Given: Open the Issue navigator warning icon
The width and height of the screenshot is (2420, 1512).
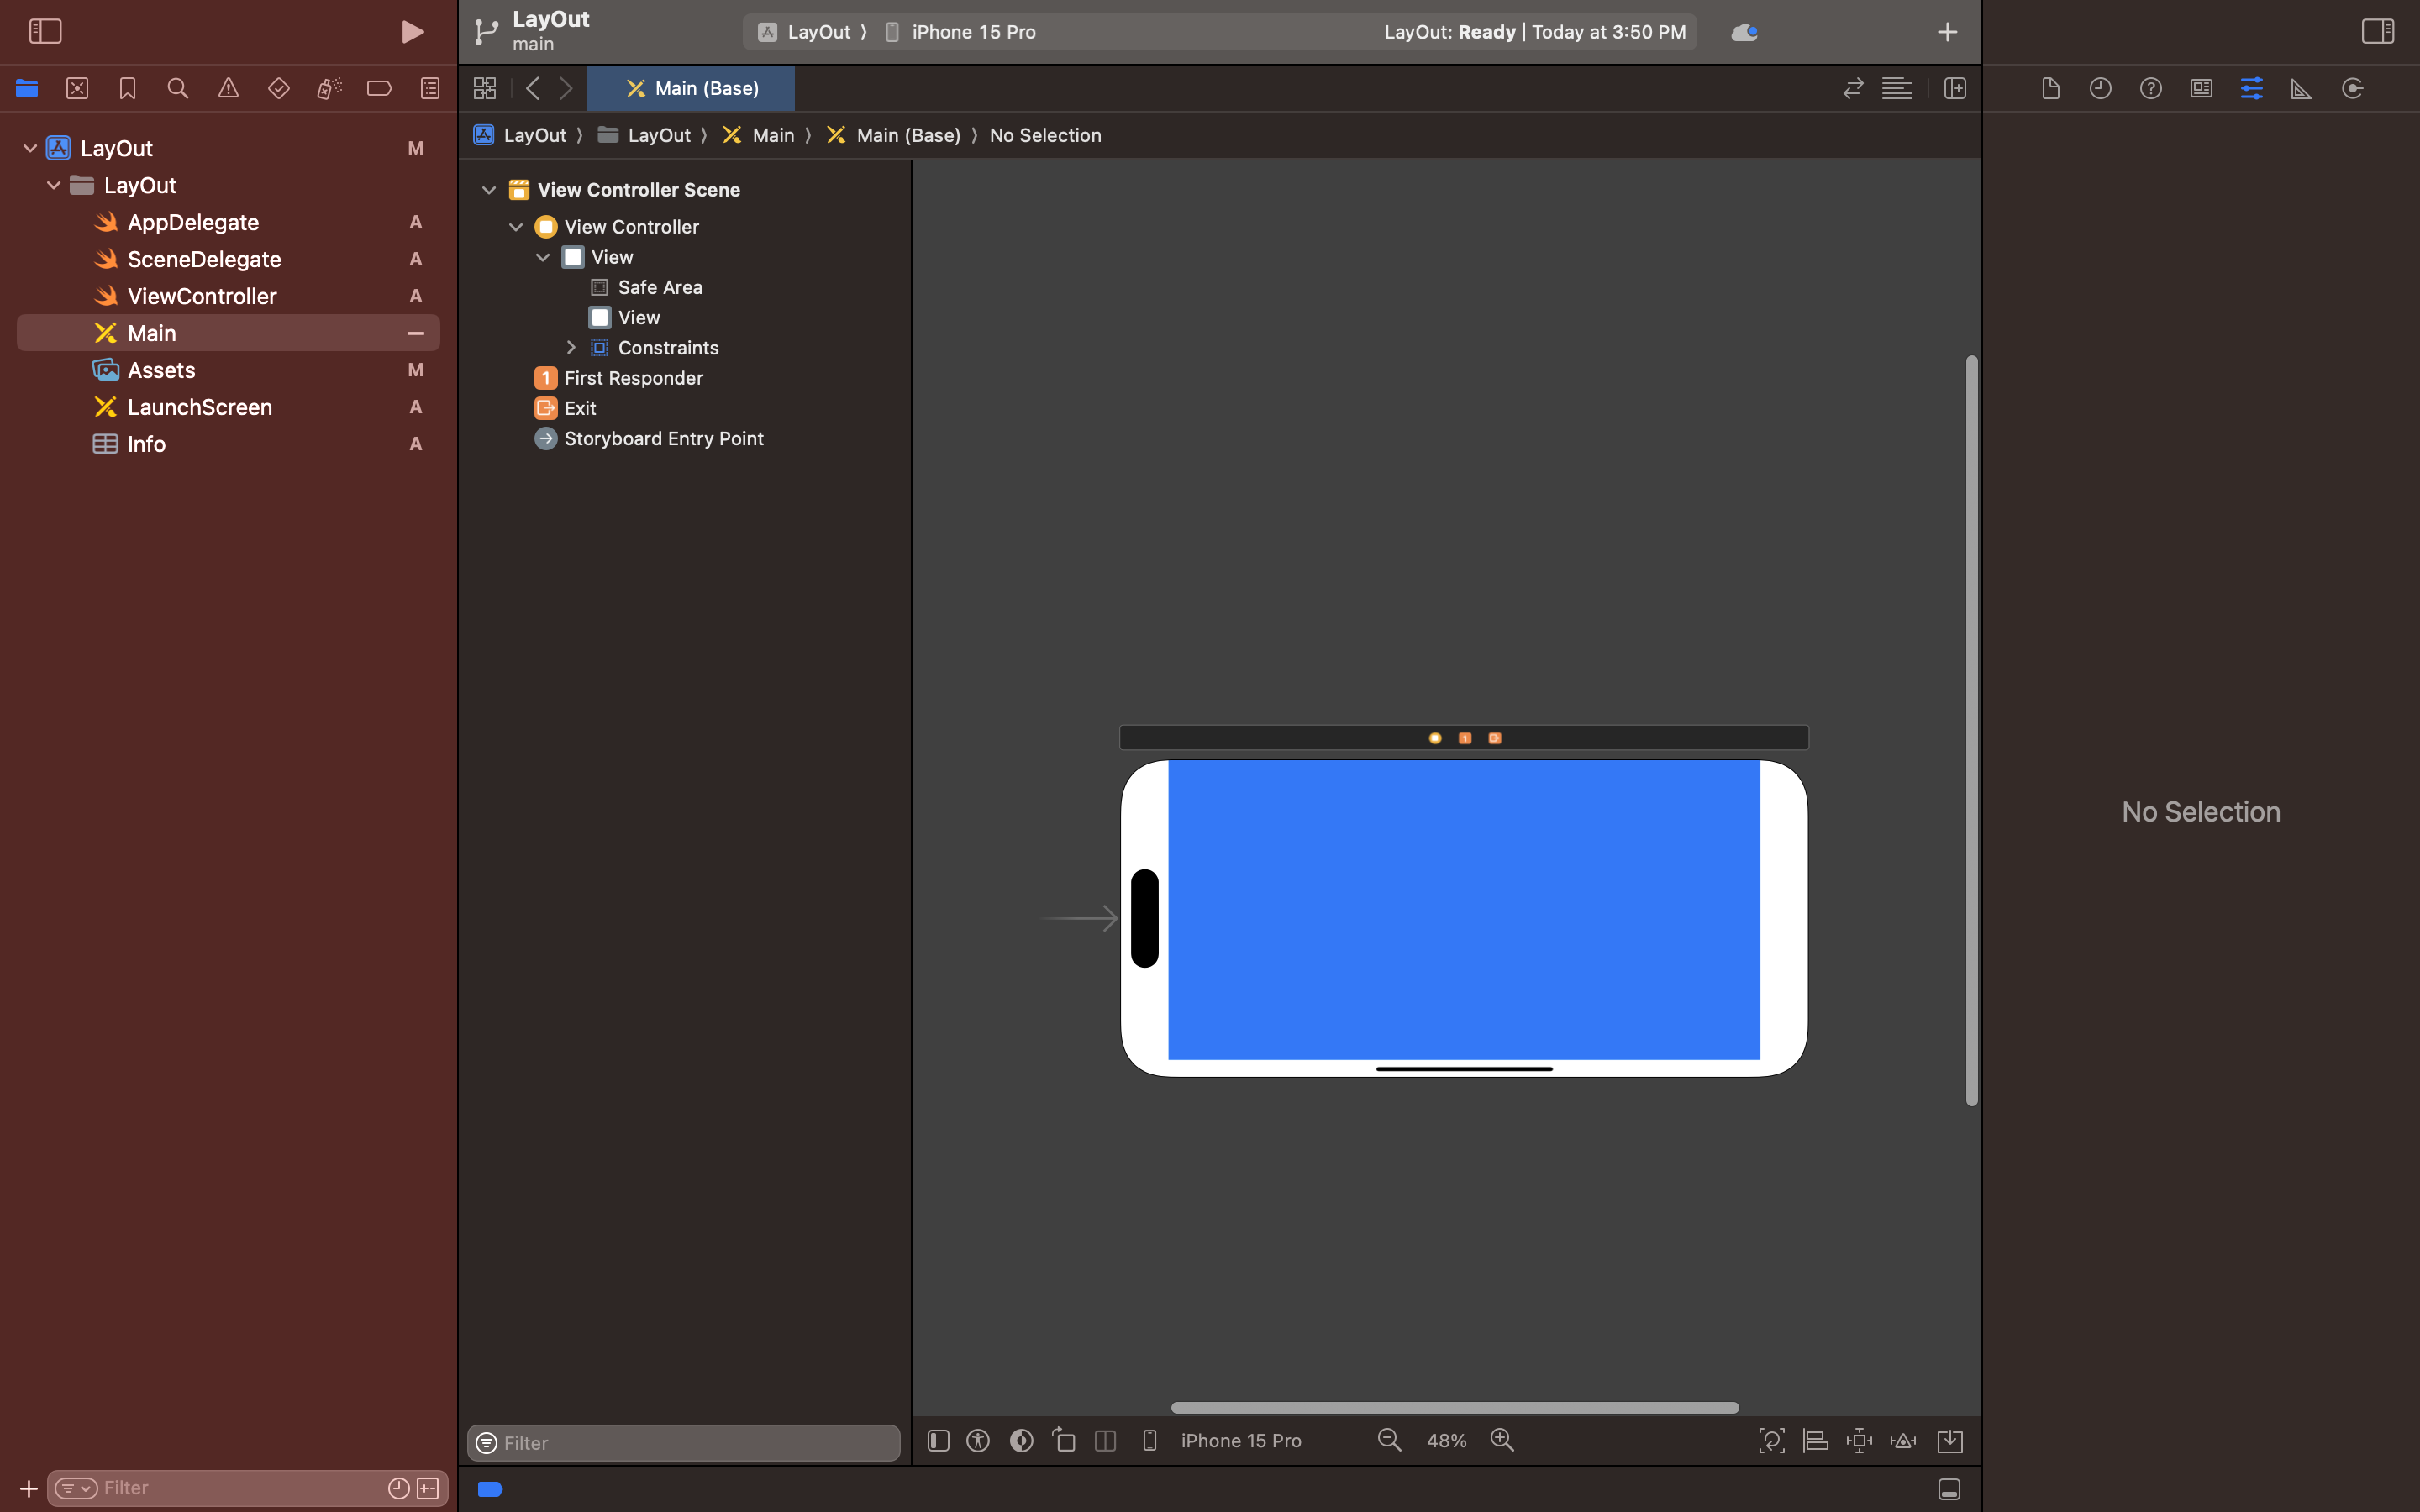Looking at the screenshot, I should (228, 88).
